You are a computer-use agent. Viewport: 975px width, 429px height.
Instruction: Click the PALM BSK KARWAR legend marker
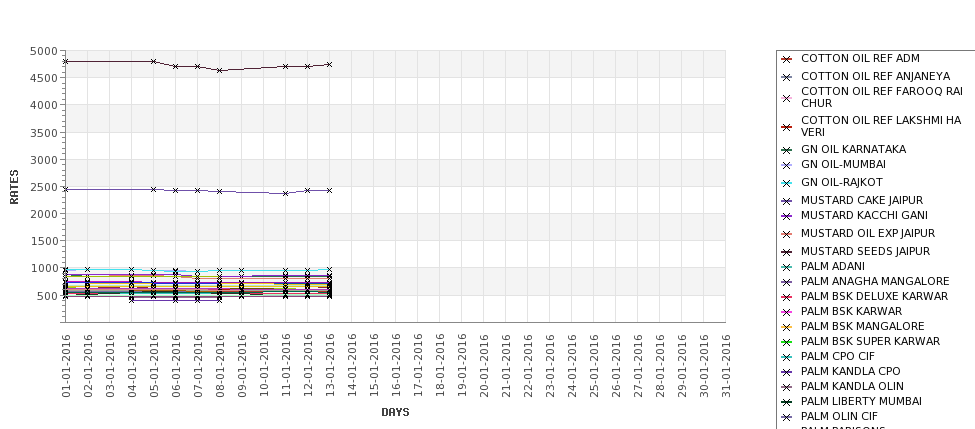pyautogui.click(x=786, y=312)
